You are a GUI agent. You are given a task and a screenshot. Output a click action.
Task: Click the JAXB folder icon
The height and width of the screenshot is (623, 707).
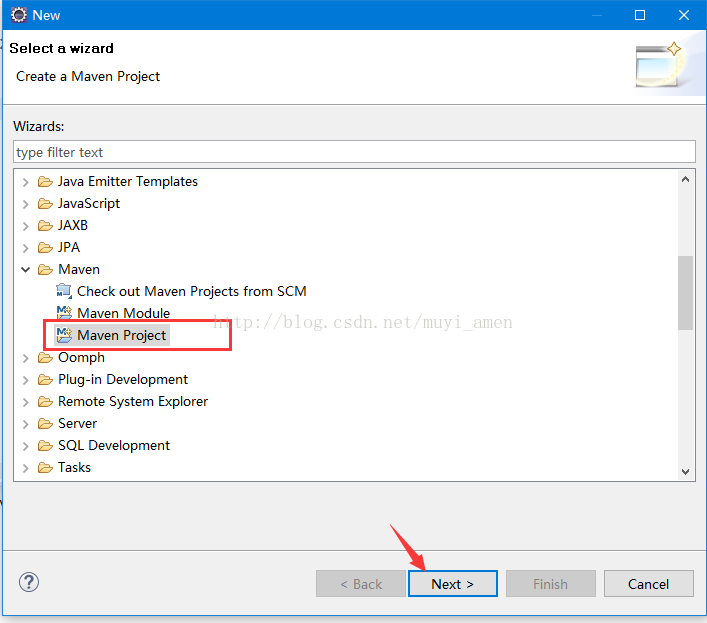[45, 225]
